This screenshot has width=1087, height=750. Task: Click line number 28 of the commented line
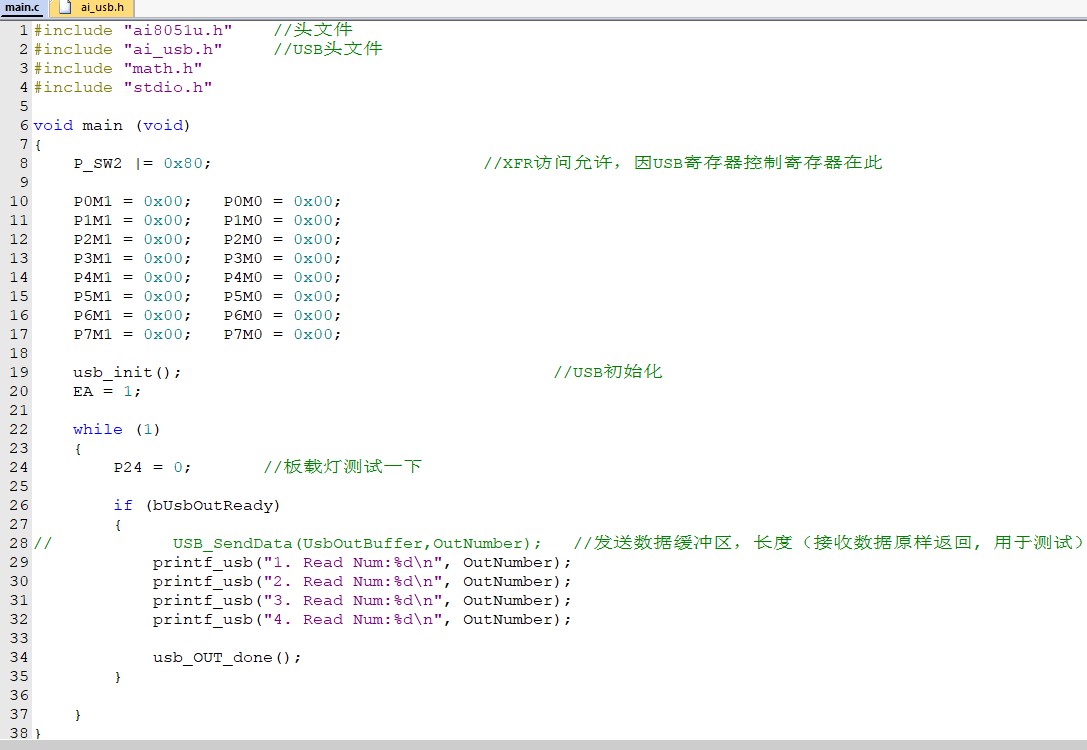[19, 543]
